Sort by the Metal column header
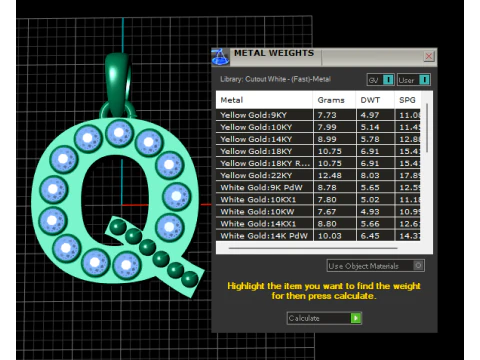 point(264,100)
